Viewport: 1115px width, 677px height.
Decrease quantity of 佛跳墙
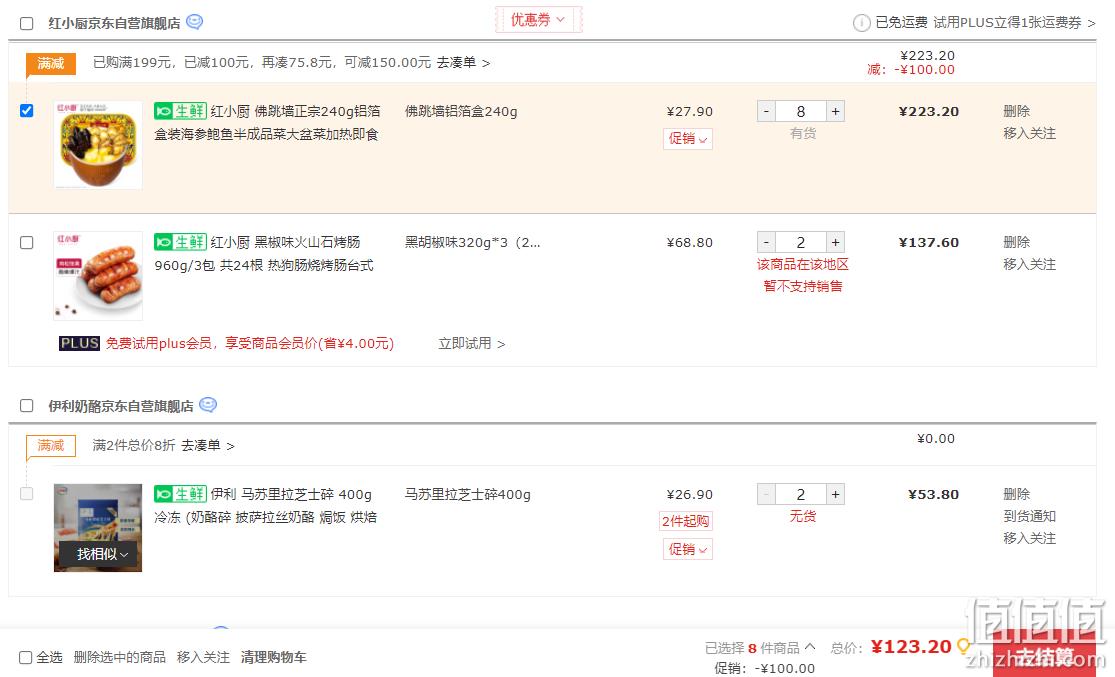(x=766, y=111)
